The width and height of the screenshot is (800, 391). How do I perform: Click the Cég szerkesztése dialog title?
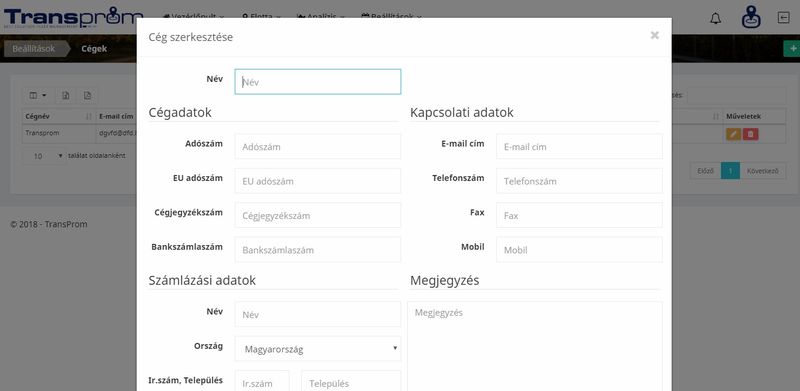pyautogui.click(x=191, y=37)
